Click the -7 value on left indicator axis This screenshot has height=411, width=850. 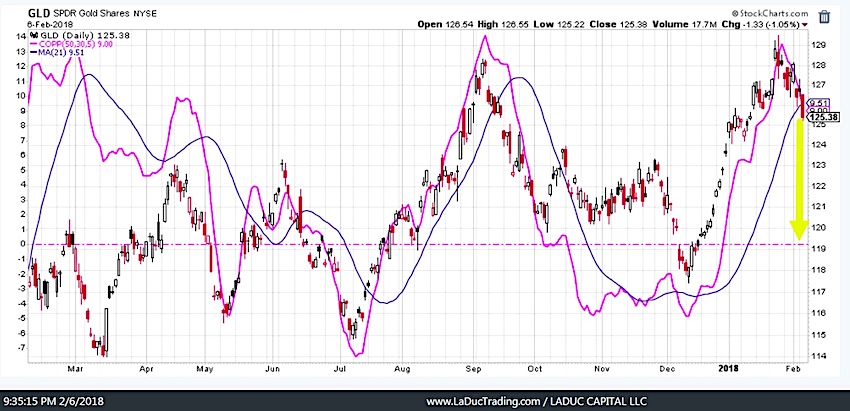20,348
